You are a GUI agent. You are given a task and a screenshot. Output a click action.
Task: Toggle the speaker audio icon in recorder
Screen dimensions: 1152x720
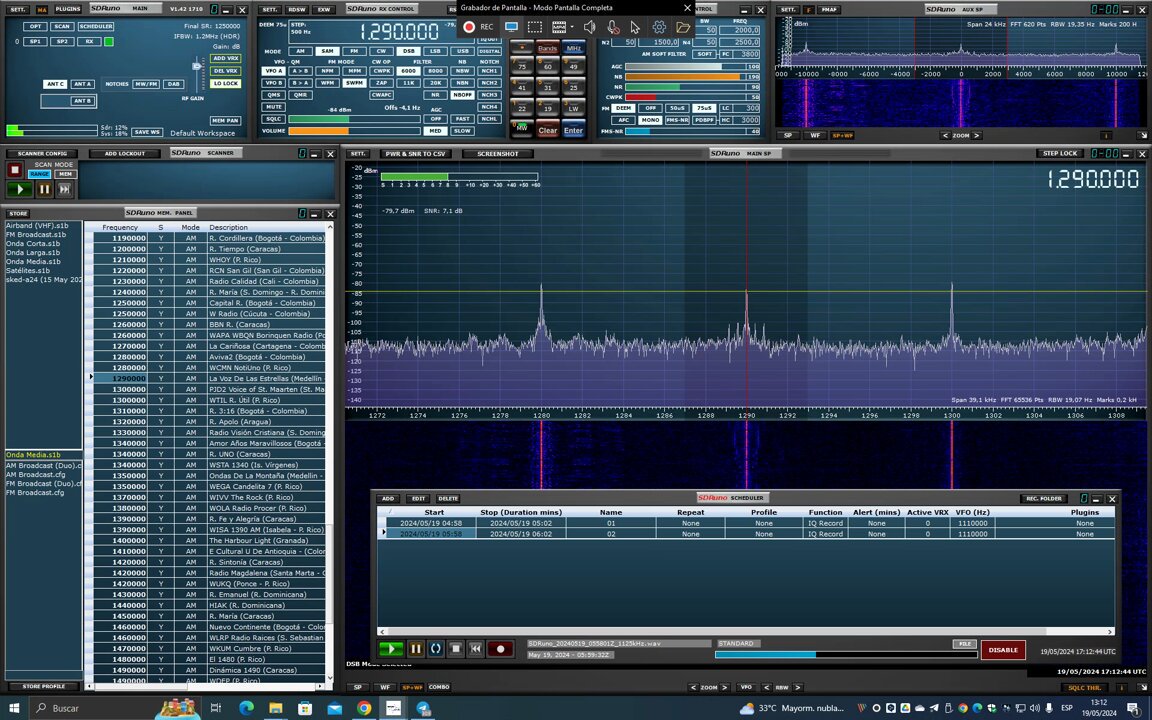[589, 26]
